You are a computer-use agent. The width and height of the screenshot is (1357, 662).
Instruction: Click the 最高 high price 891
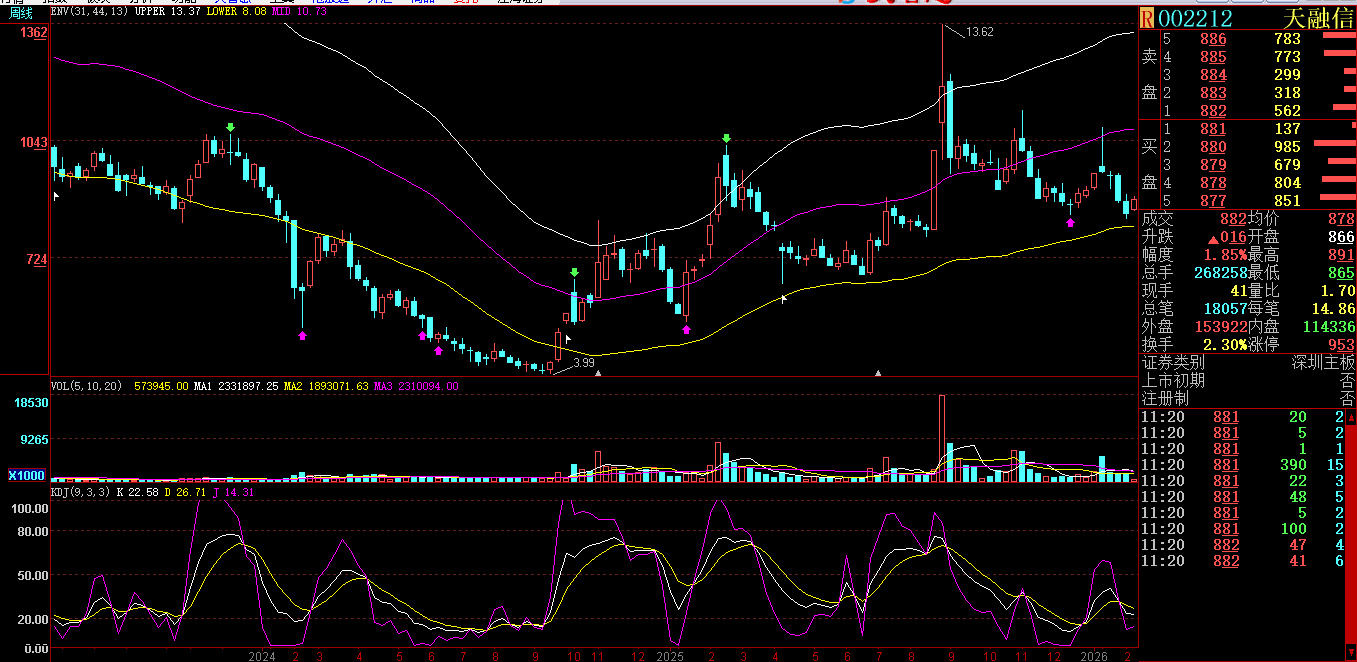click(1341, 255)
